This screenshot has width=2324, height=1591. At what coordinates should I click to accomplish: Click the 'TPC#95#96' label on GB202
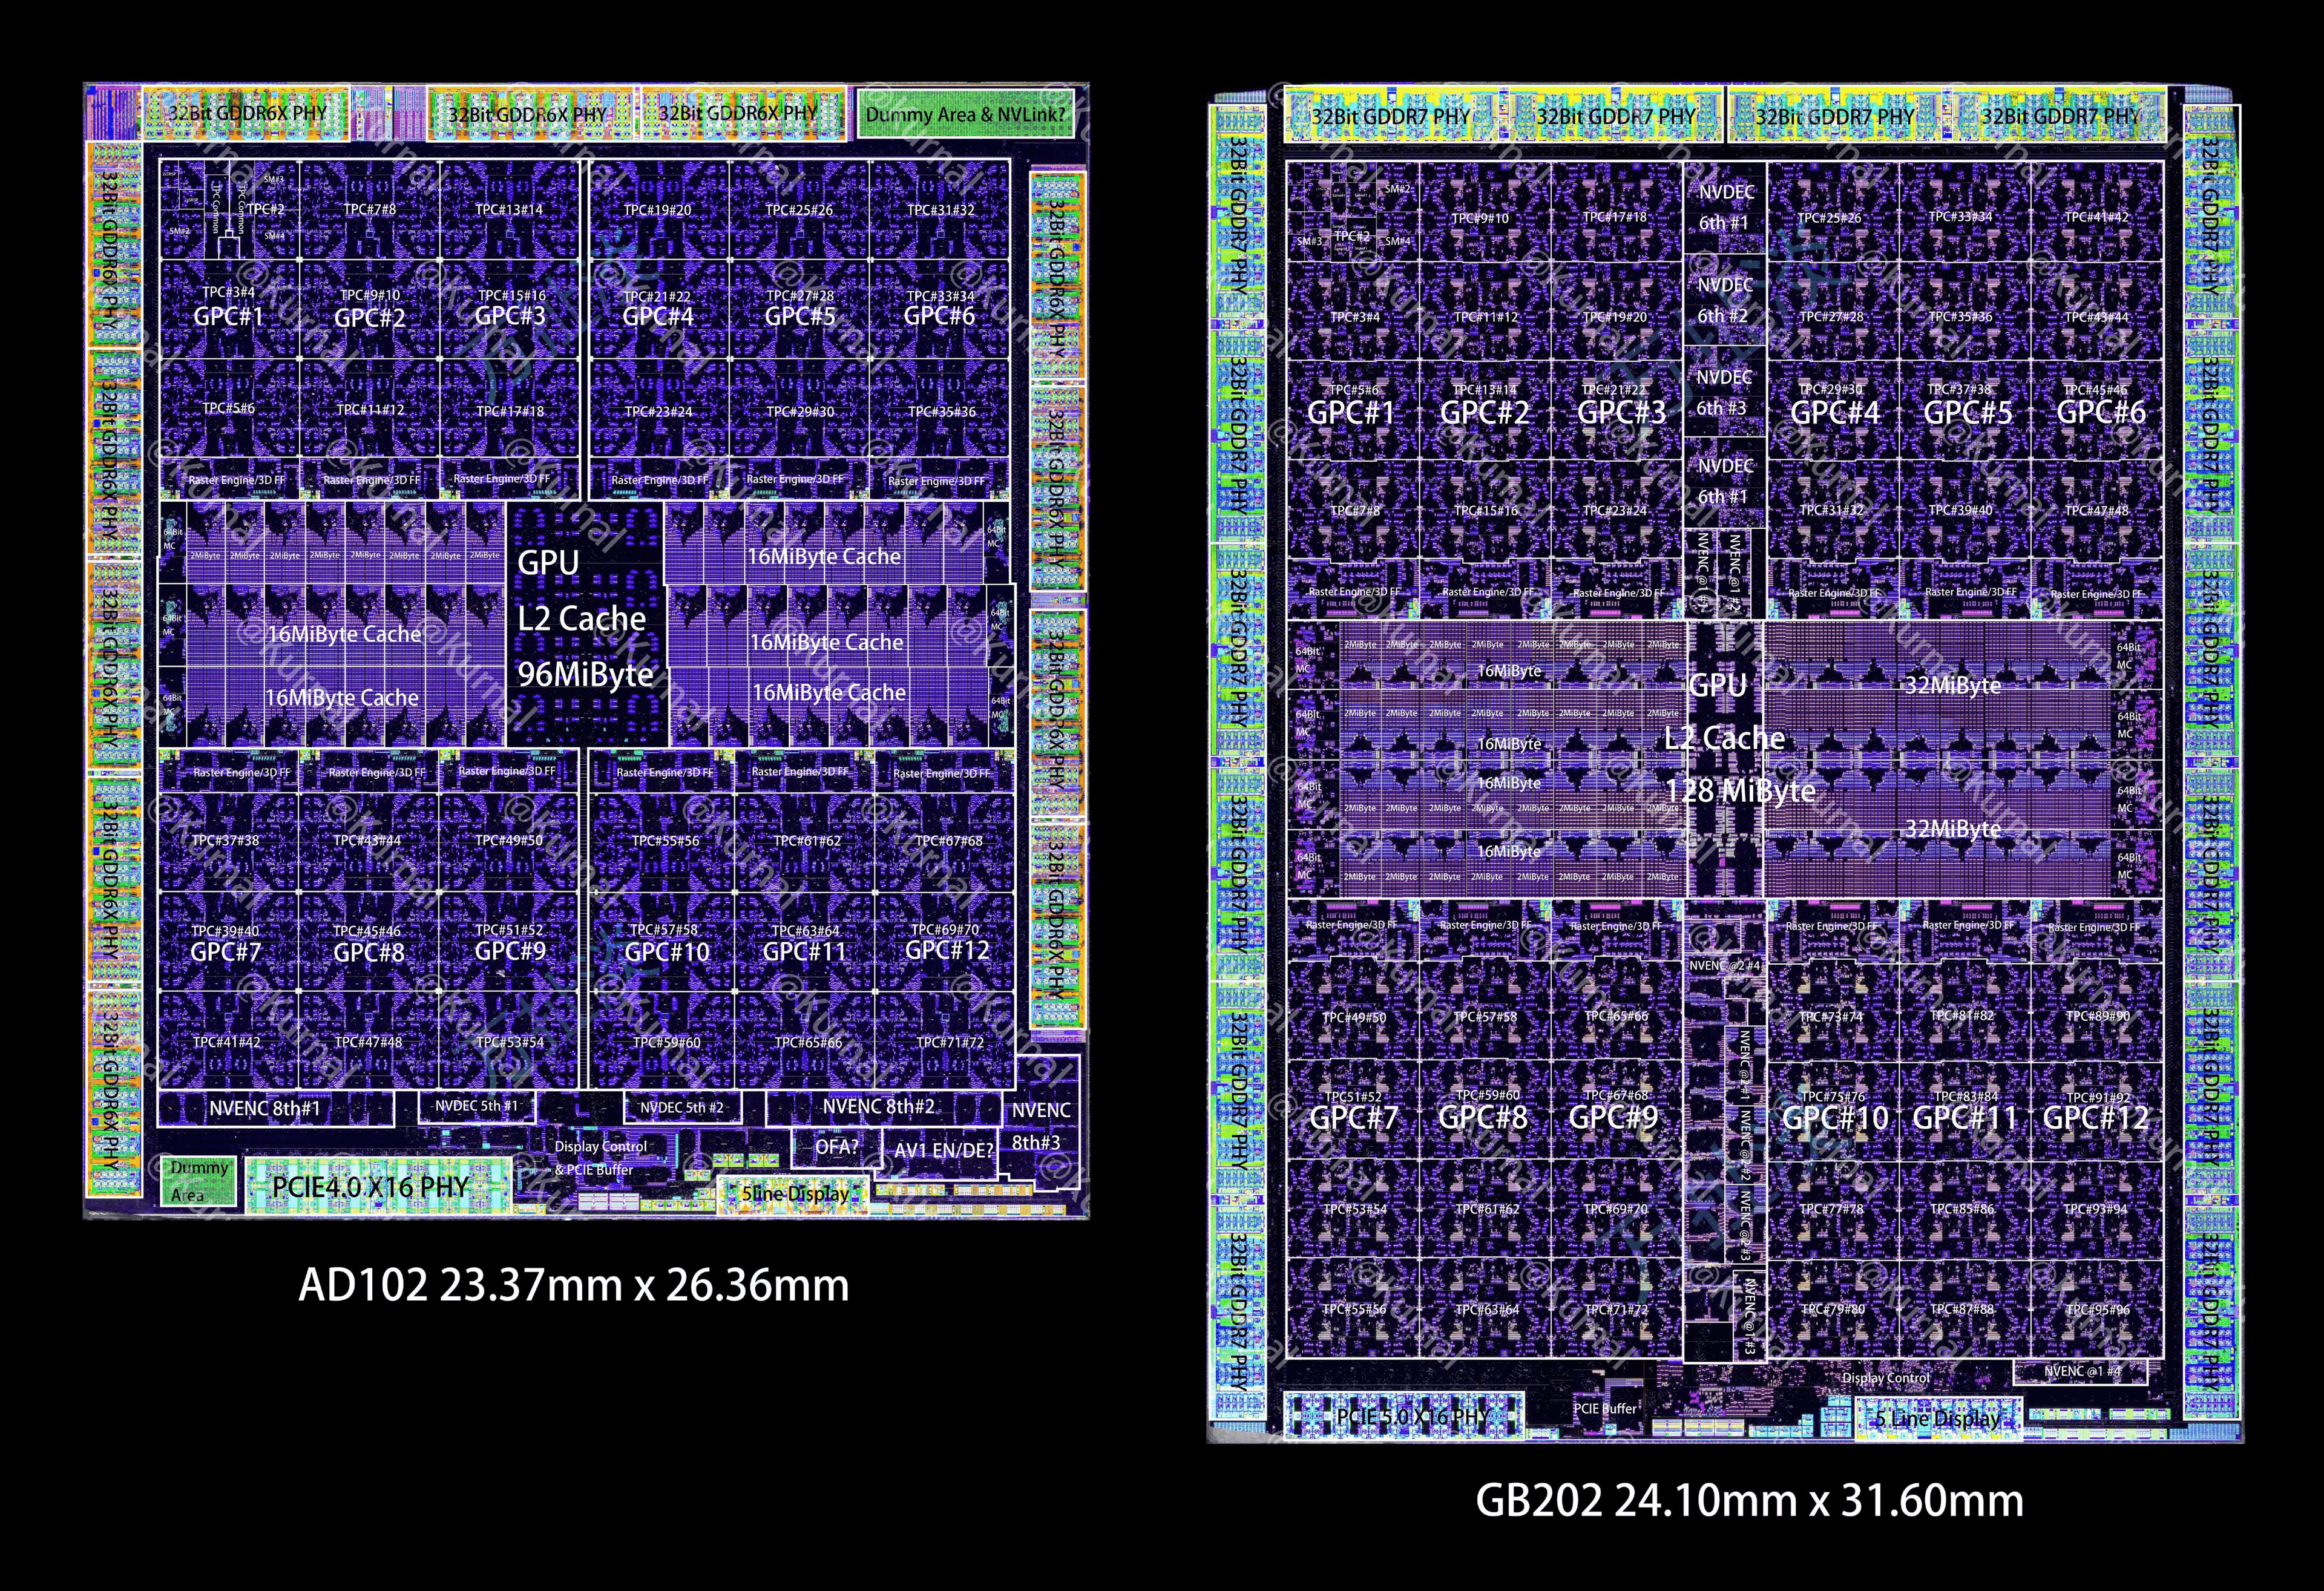click(x=2098, y=1309)
